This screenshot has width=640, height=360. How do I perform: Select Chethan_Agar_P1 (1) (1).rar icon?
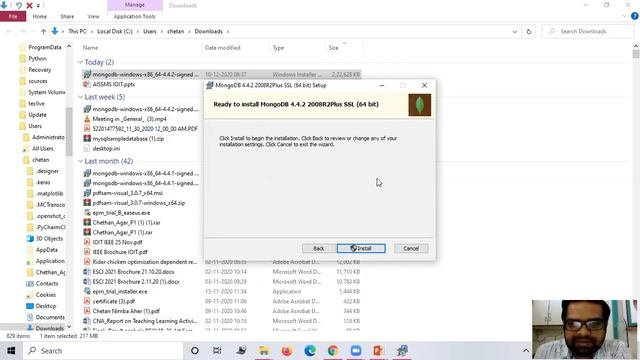[x=87, y=222]
